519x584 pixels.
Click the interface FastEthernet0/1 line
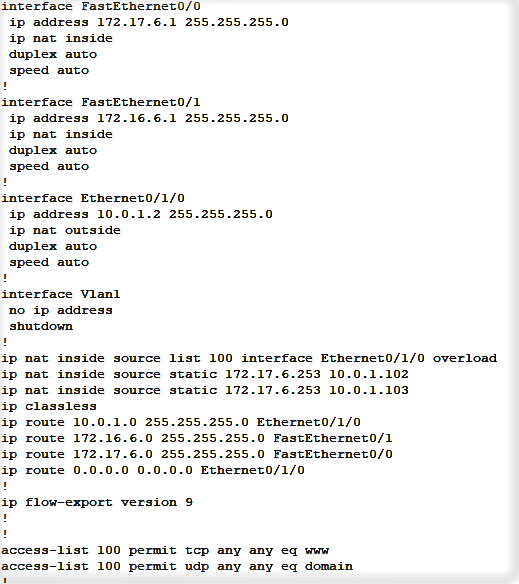pyautogui.click(x=101, y=102)
